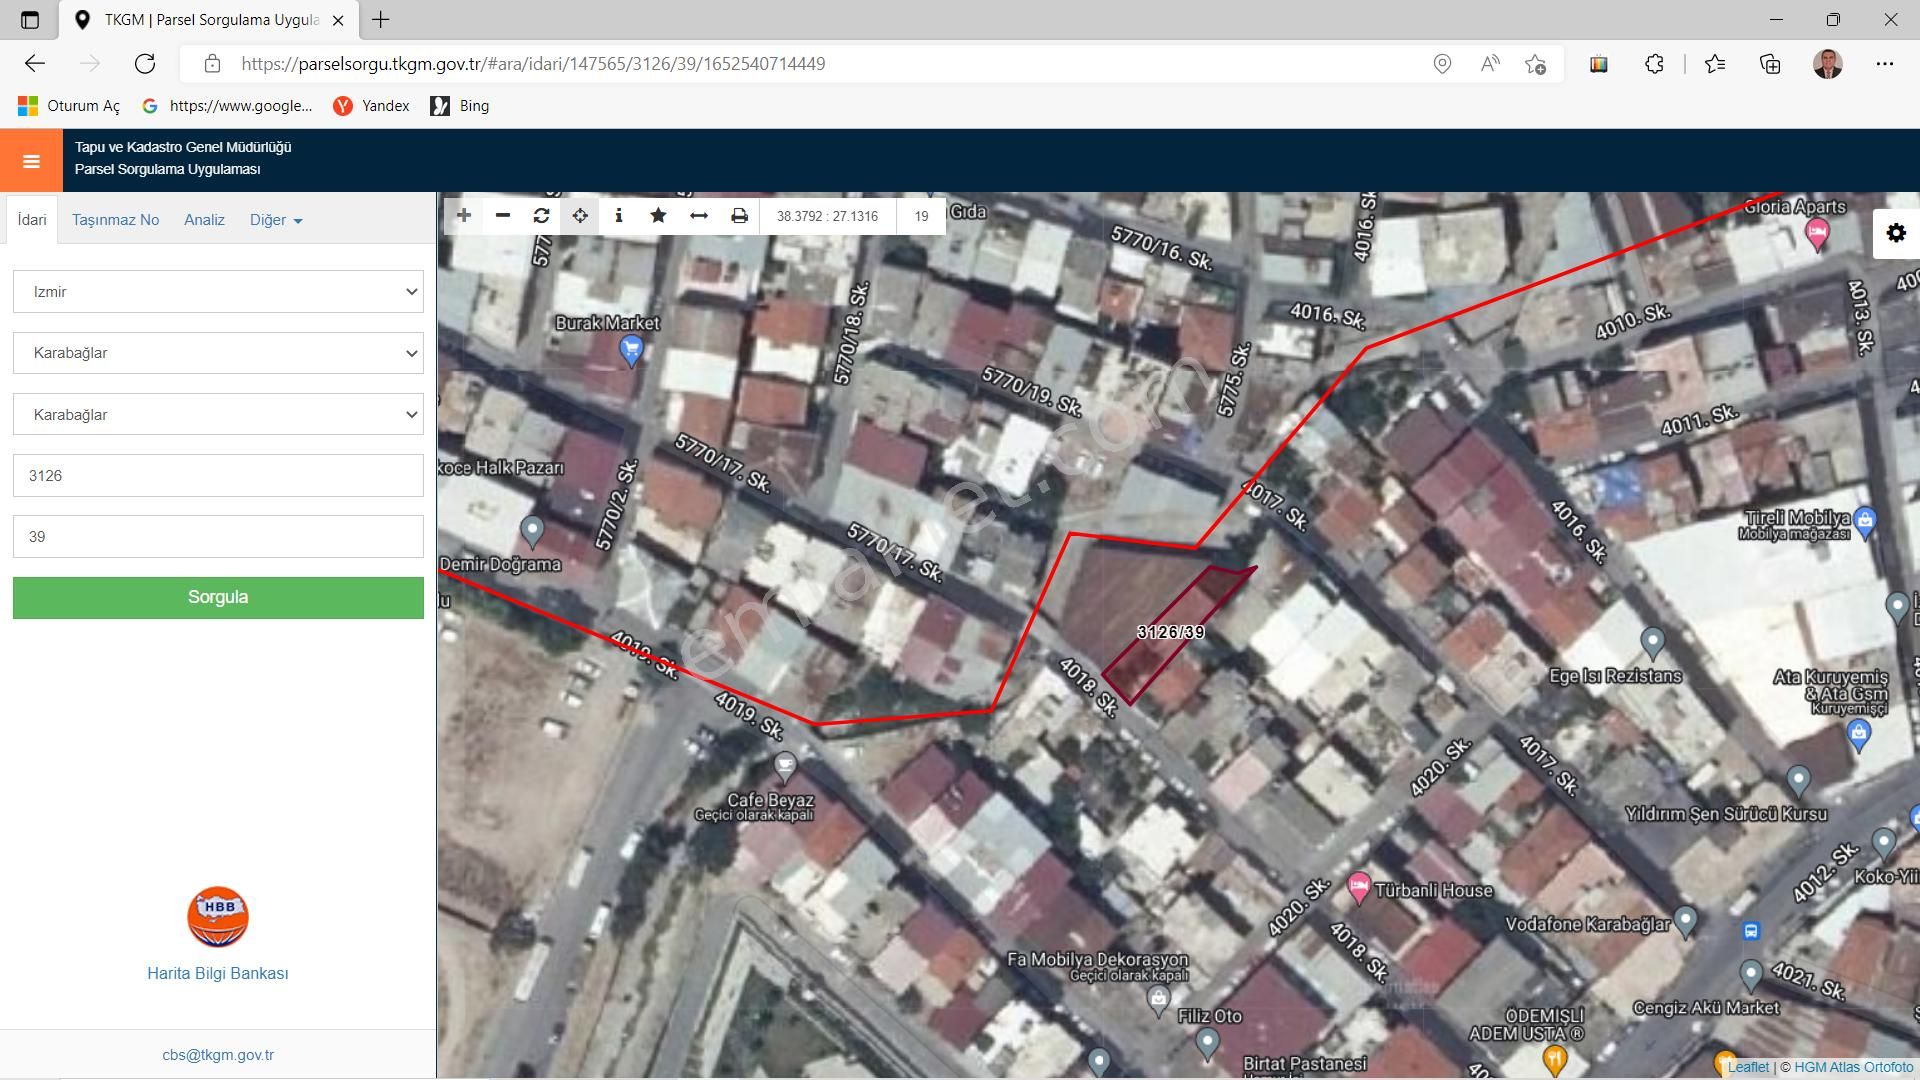Close the TKGM Parsel Sorgulama tab
Screen dimensions: 1920x1080
click(x=338, y=20)
